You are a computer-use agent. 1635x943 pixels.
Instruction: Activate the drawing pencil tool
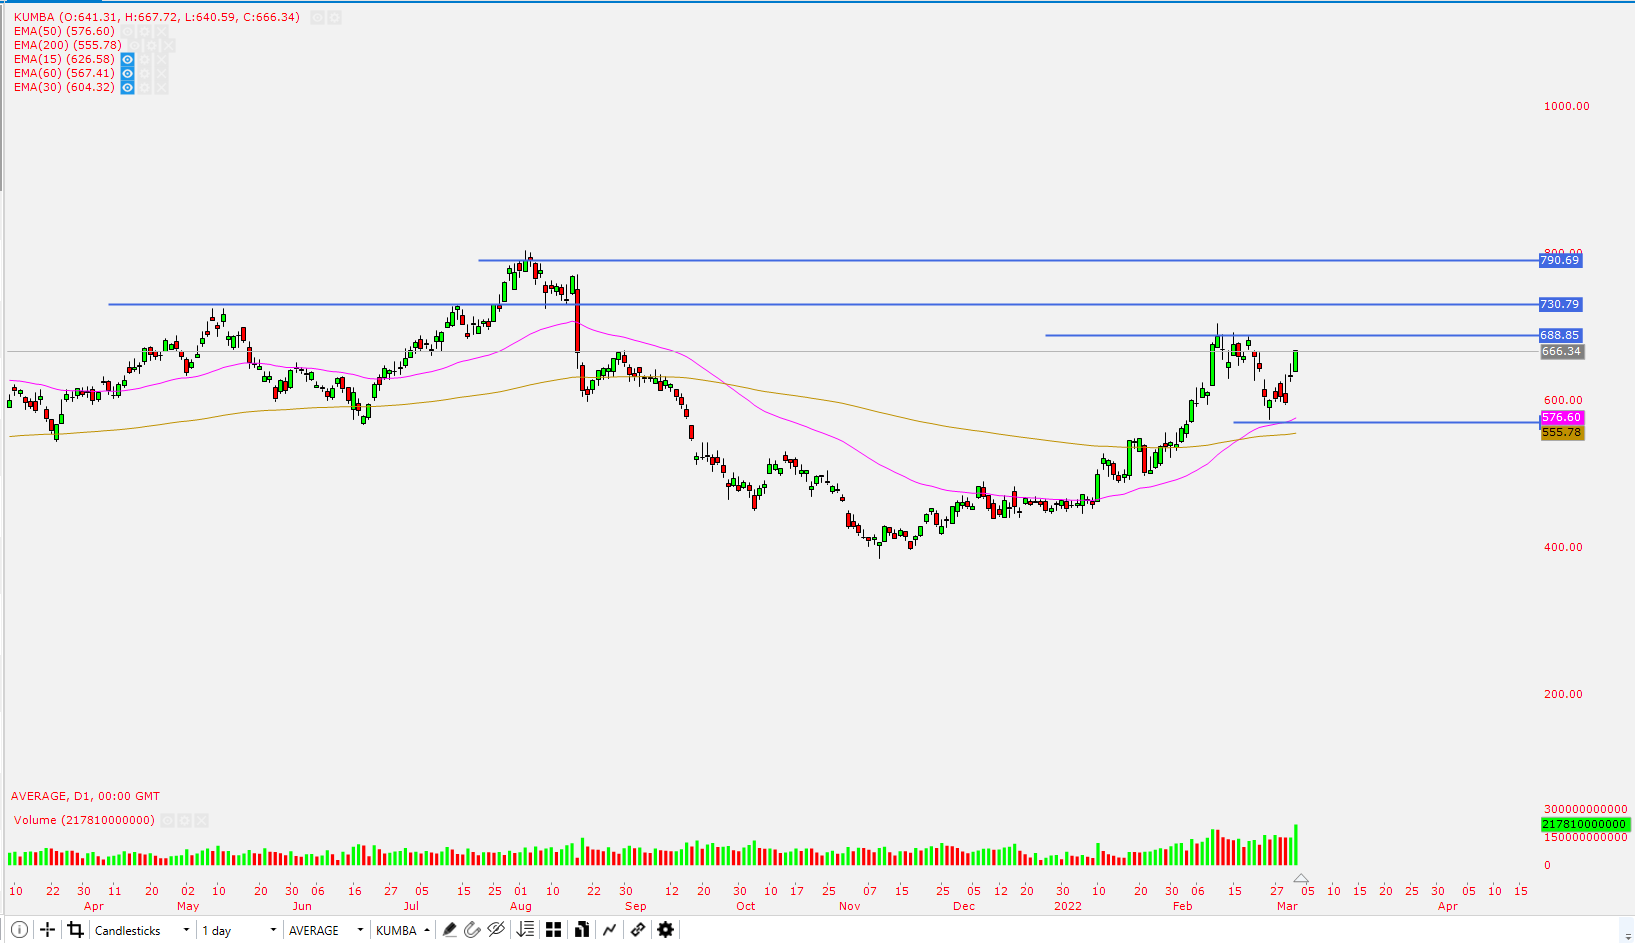[449, 930]
